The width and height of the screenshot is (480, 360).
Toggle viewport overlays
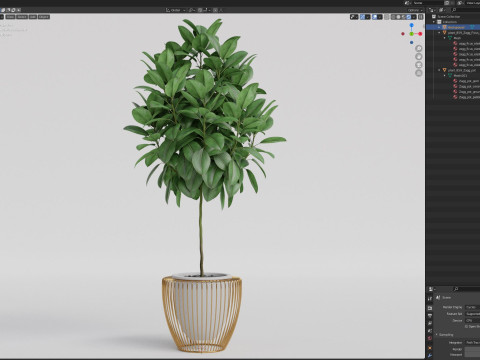click(375, 17)
